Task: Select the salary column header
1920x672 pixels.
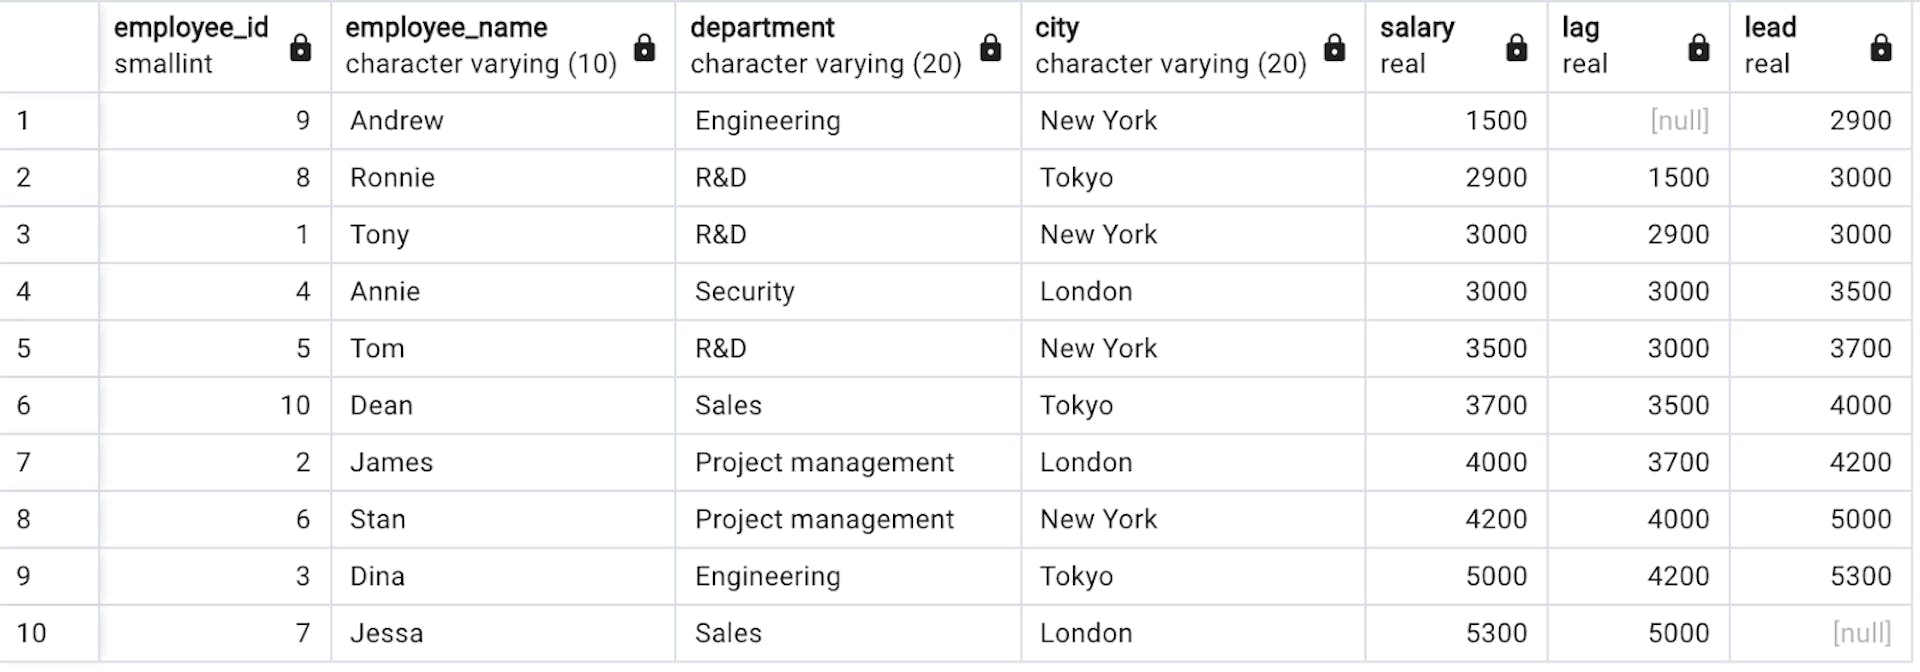Action: pos(1430,45)
